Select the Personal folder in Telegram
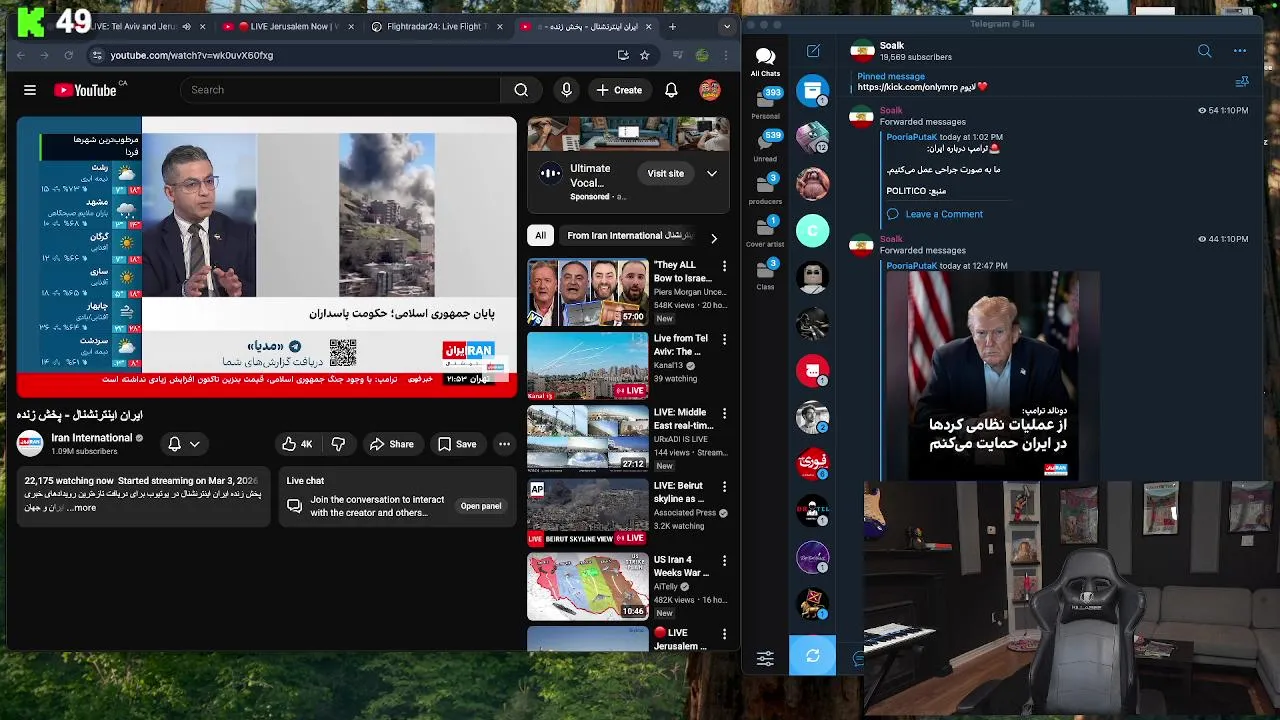The image size is (1280, 720). [765, 104]
